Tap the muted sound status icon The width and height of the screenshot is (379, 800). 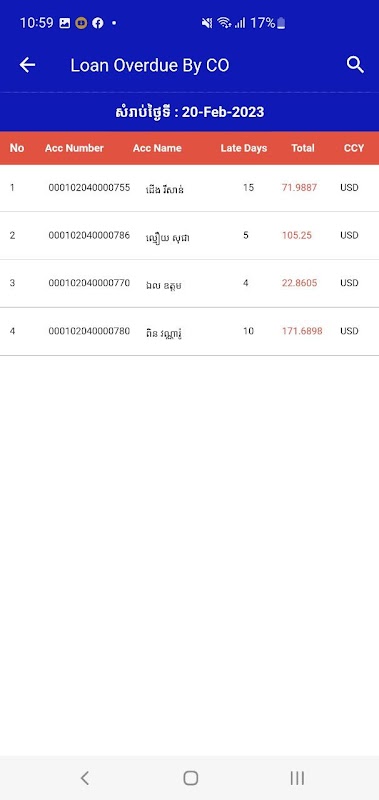(x=207, y=23)
